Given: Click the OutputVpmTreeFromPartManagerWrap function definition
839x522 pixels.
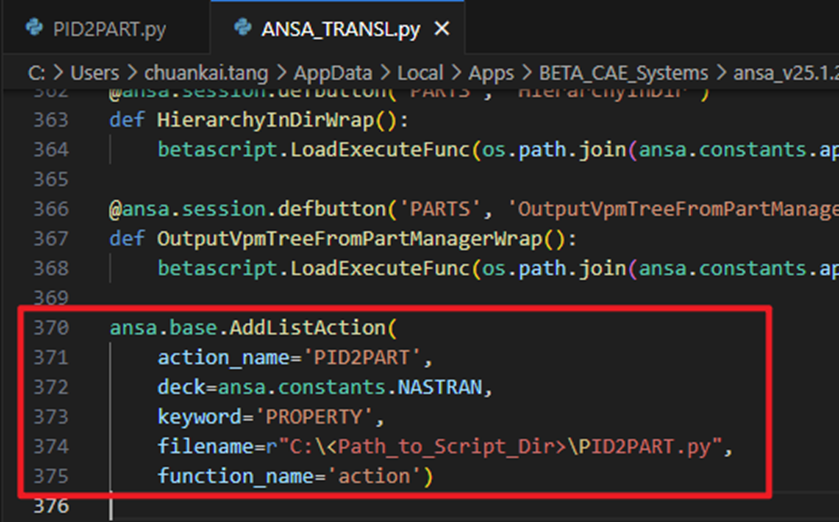Looking at the screenshot, I should tap(353, 239).
